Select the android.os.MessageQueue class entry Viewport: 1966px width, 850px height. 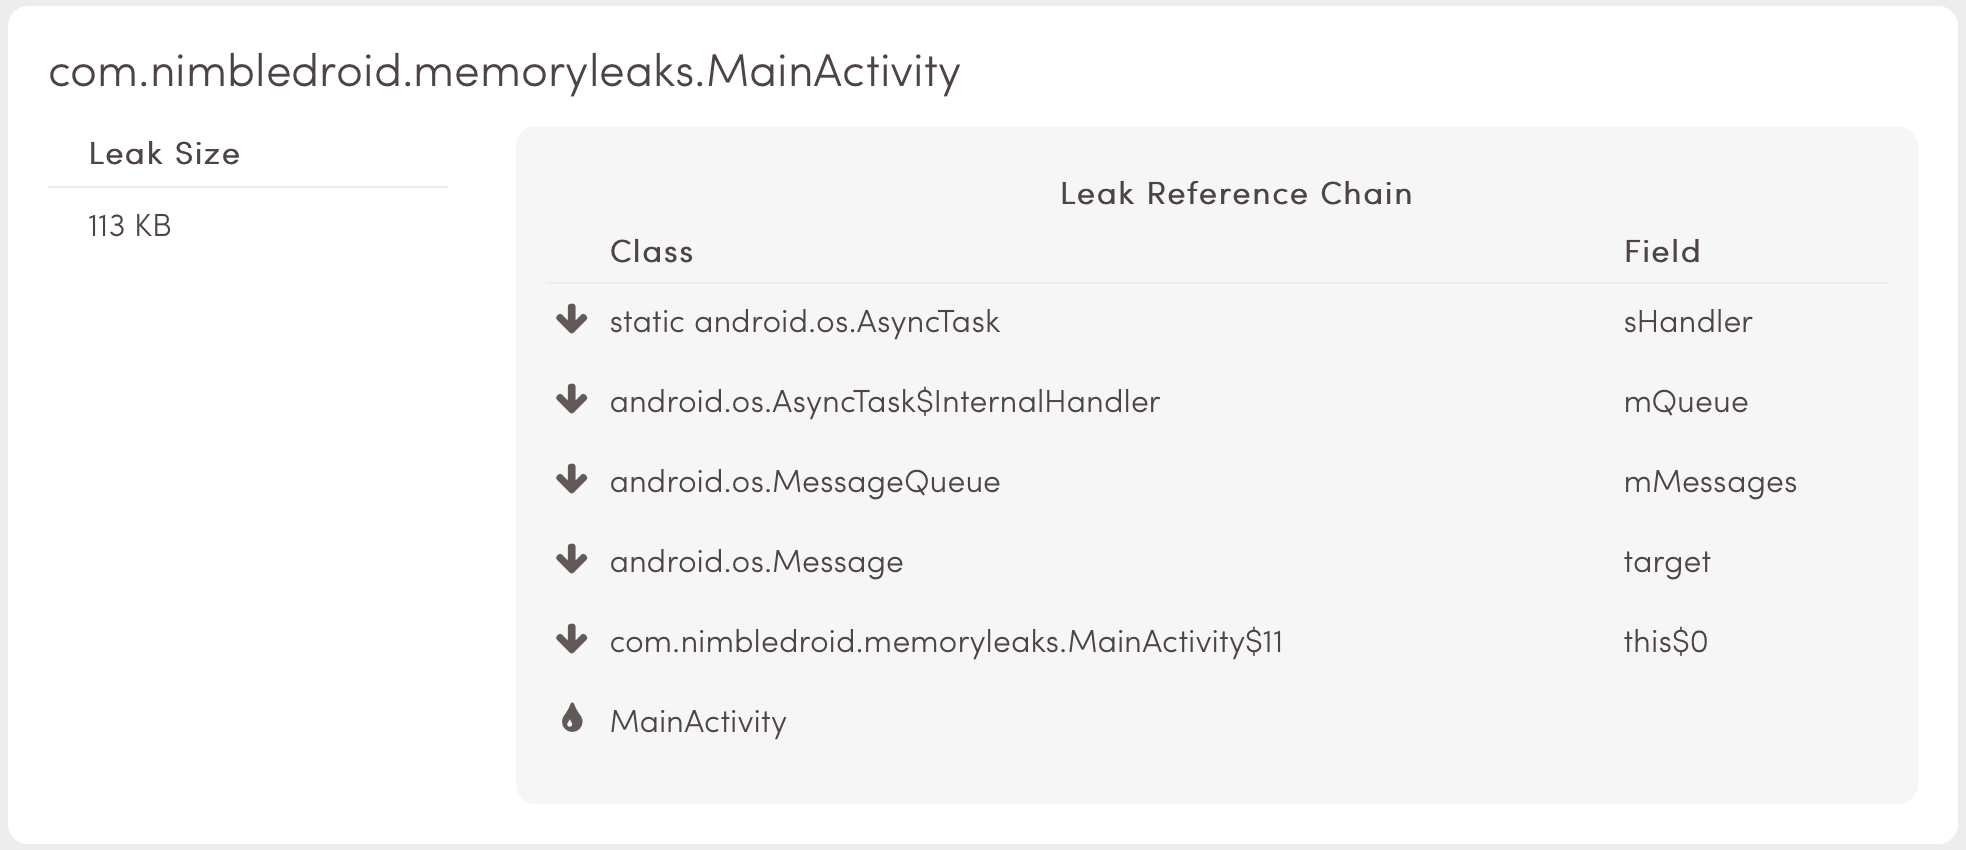point(805,482)
